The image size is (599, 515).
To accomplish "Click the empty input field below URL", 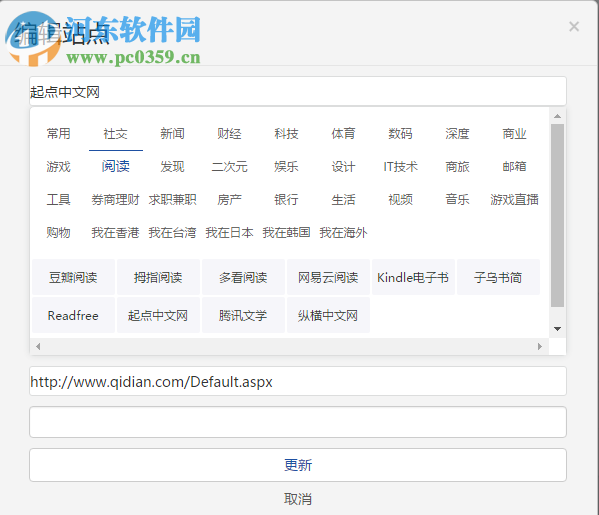I will [x=298, y=422].
